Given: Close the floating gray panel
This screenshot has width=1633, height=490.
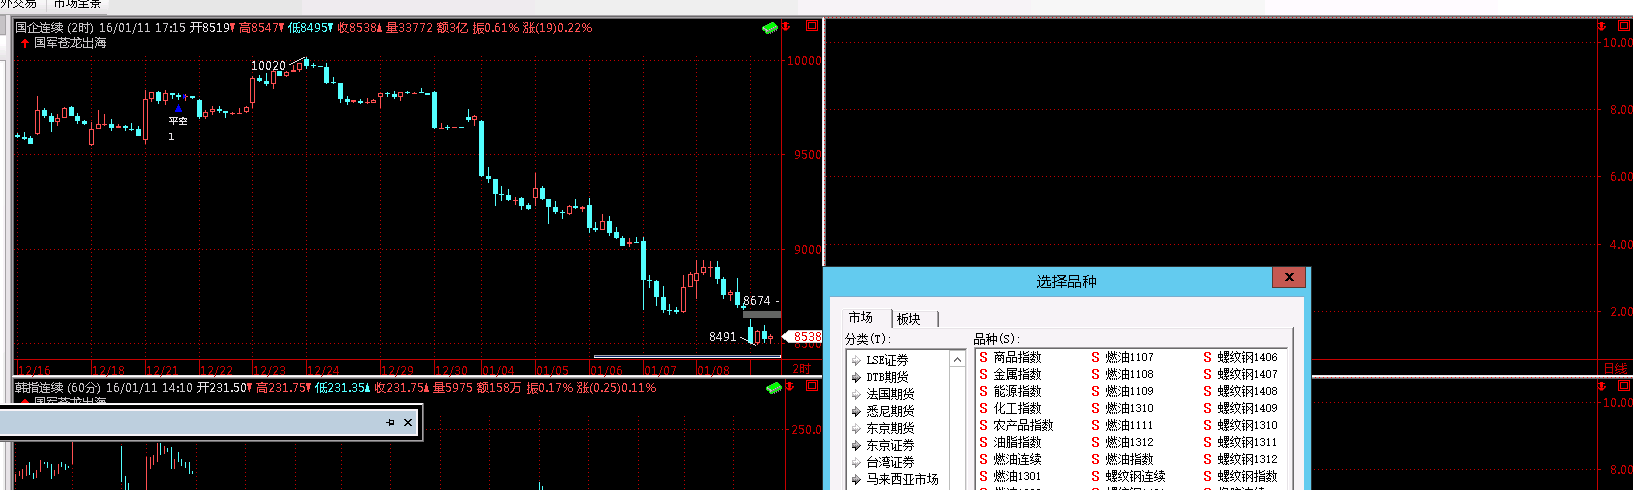Looking at the screenshot, I should [x=408, y=423].
